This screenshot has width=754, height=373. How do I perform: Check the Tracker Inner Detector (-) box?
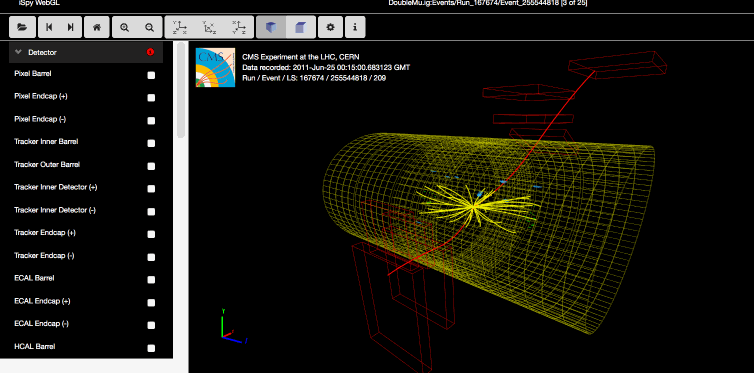(x=151, y=211)
